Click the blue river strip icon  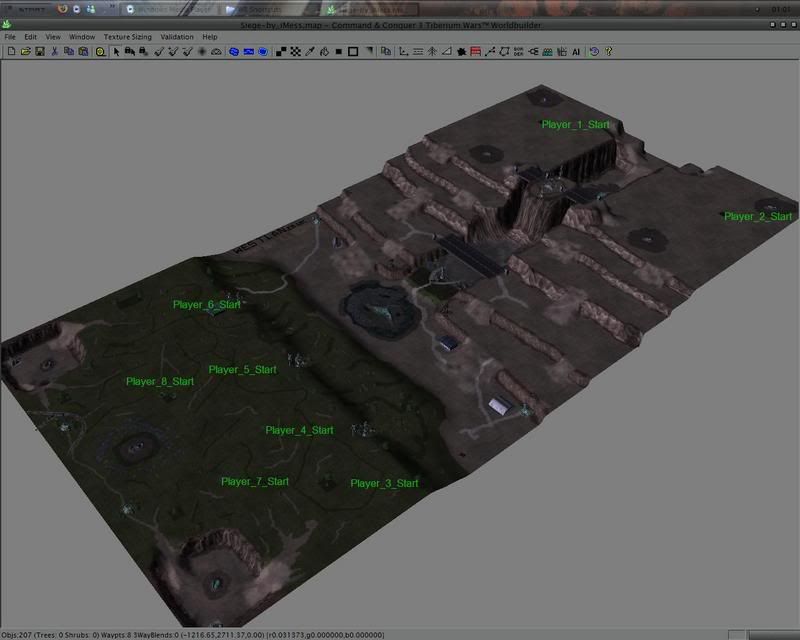(x=248, y=52)
